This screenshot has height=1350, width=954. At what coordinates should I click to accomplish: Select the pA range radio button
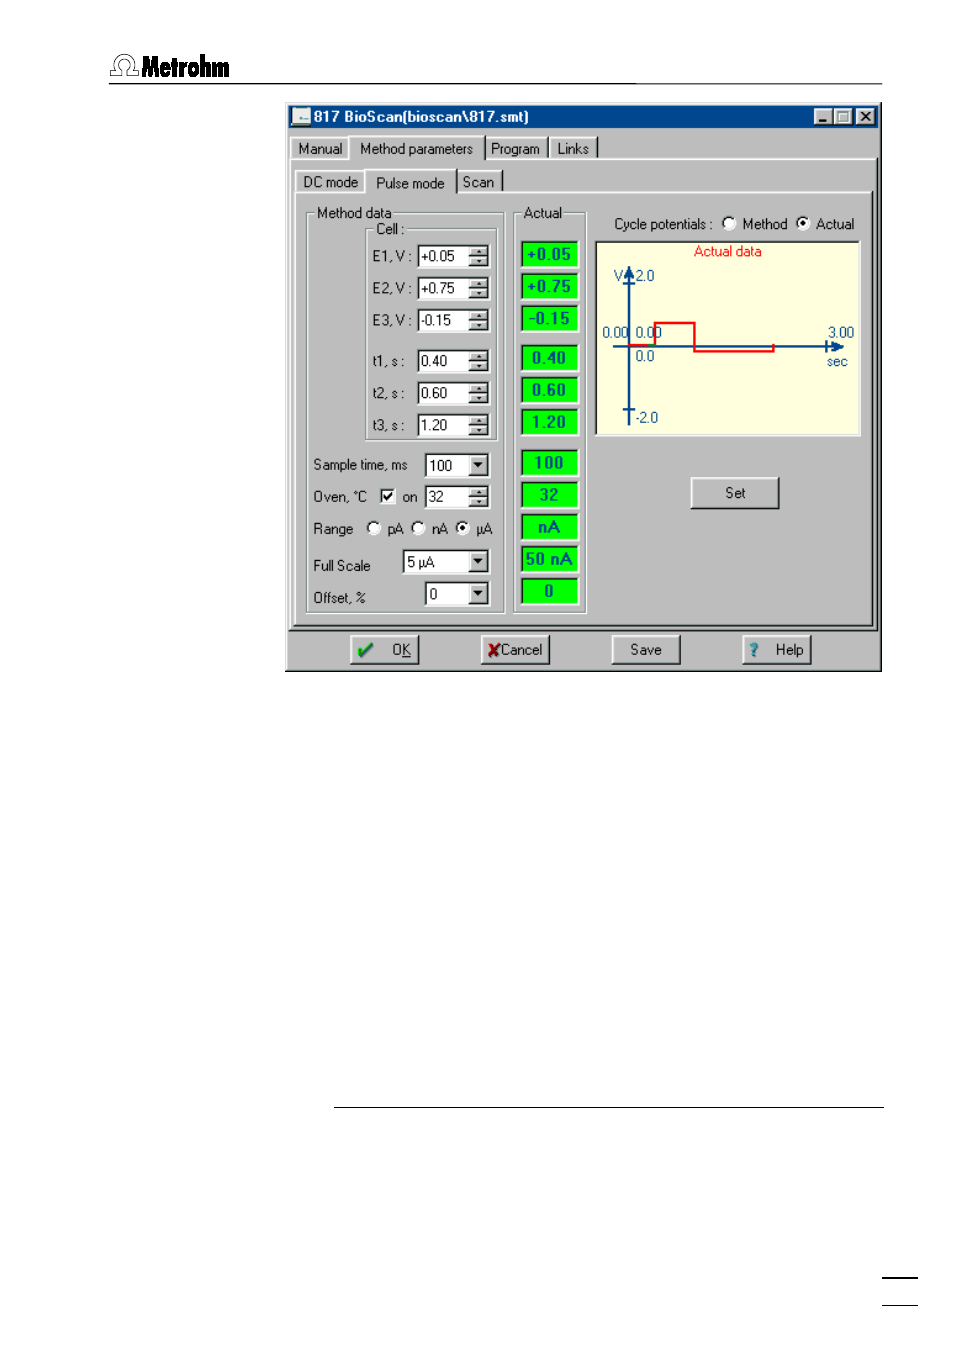374,528
